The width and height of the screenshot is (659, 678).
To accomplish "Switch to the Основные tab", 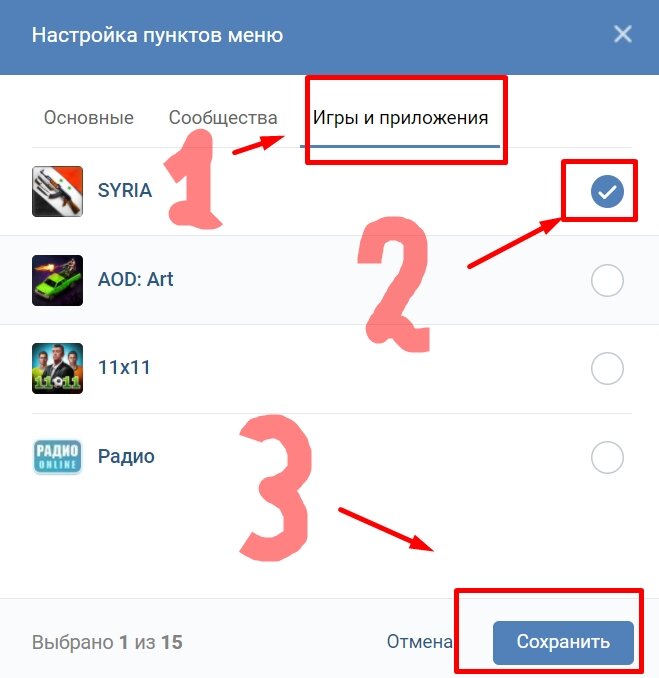I will point(89,118).
